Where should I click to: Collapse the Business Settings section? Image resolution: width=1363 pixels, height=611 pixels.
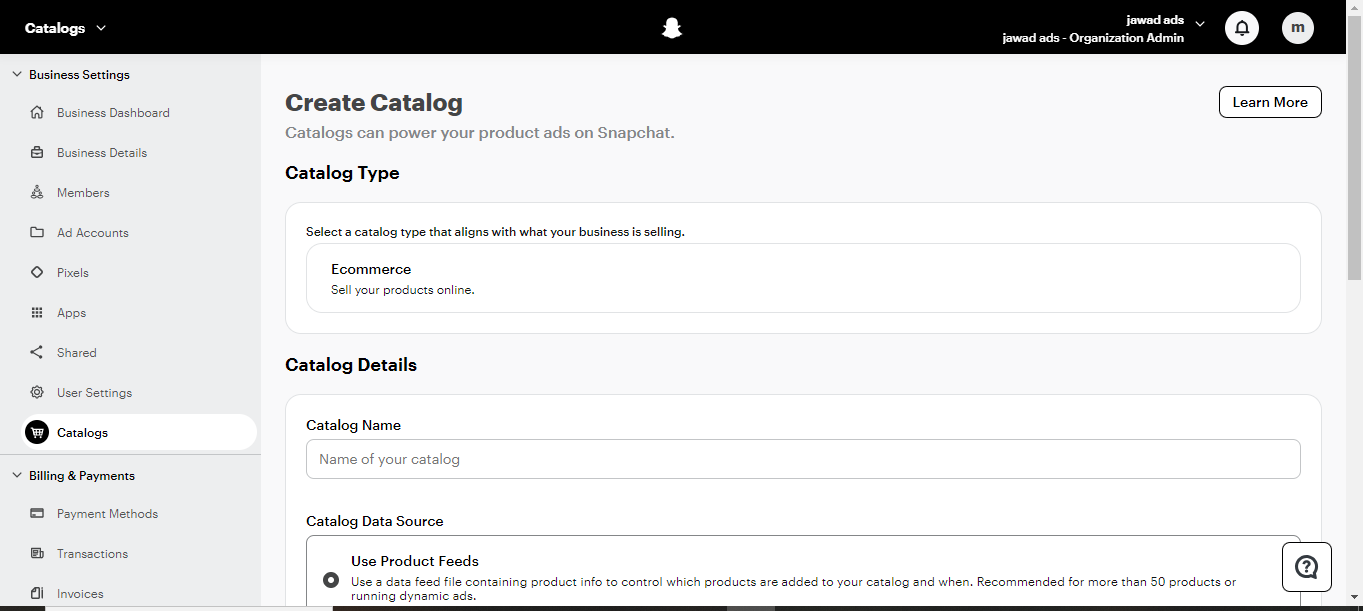pyautogui.click(x=16, y=75)
